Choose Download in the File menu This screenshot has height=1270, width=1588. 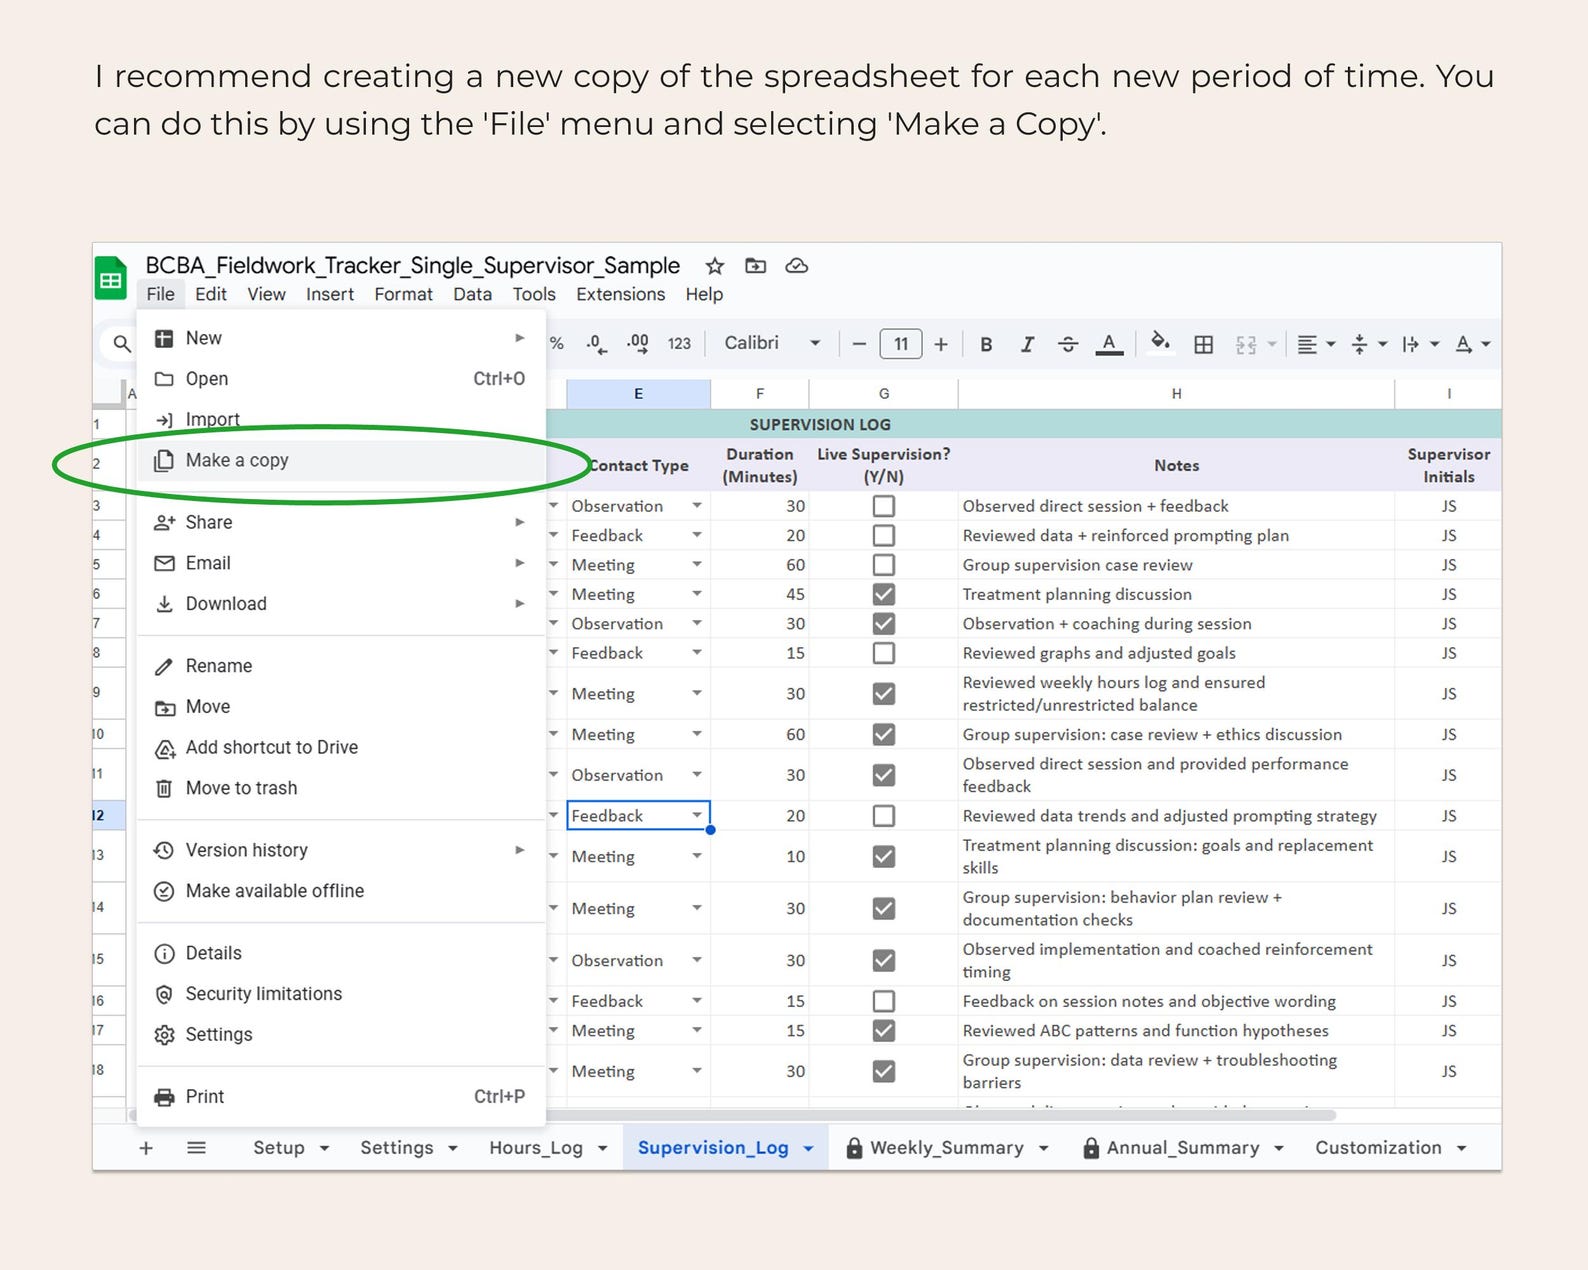[x=341, y=604]
